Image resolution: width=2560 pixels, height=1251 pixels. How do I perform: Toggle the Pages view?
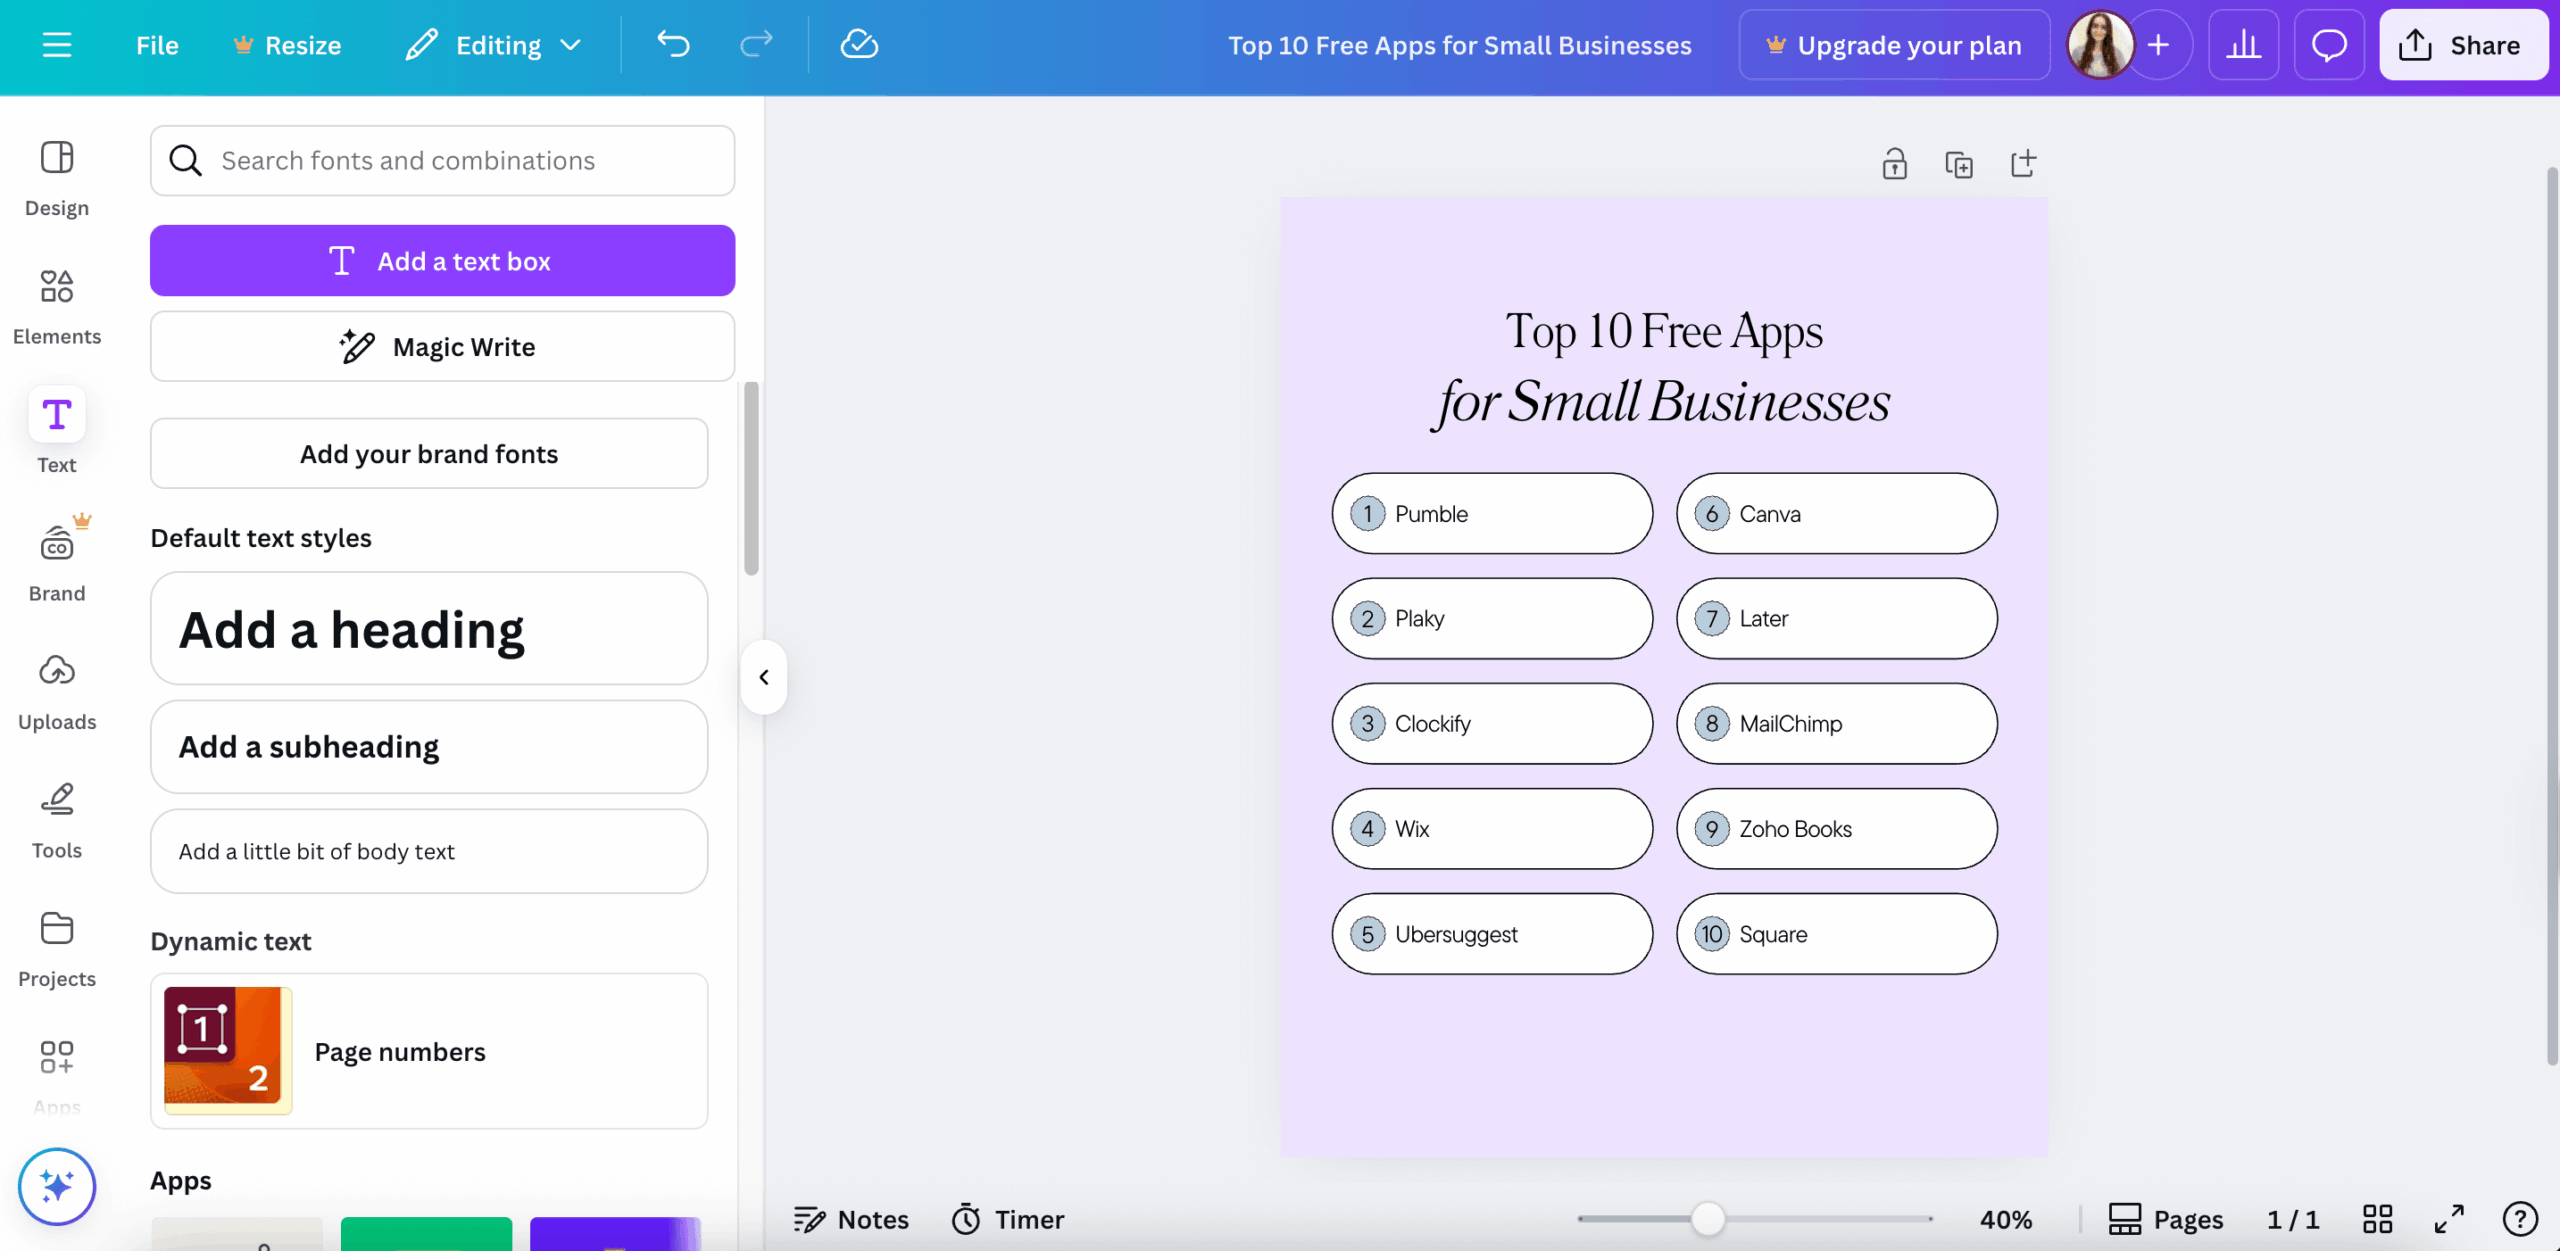2166,1219
